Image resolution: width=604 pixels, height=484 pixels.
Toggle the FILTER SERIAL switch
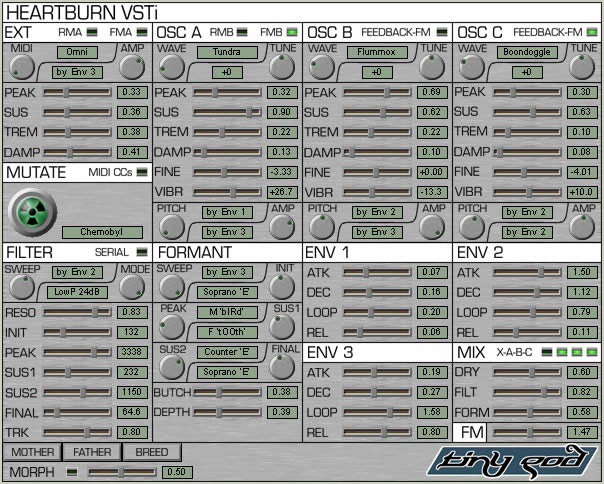click(x=142, y=252)
